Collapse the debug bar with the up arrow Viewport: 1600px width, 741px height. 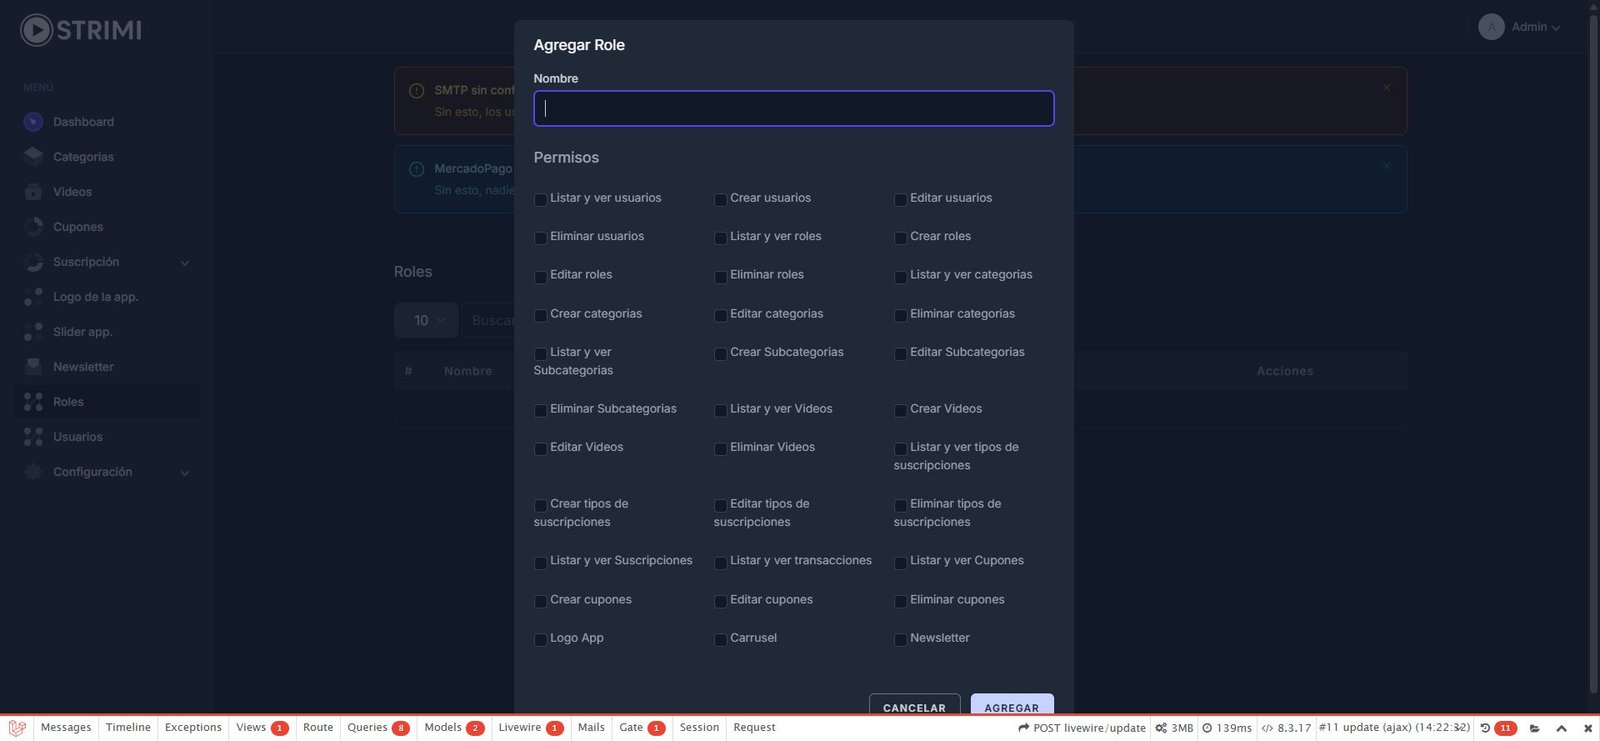1561,728
